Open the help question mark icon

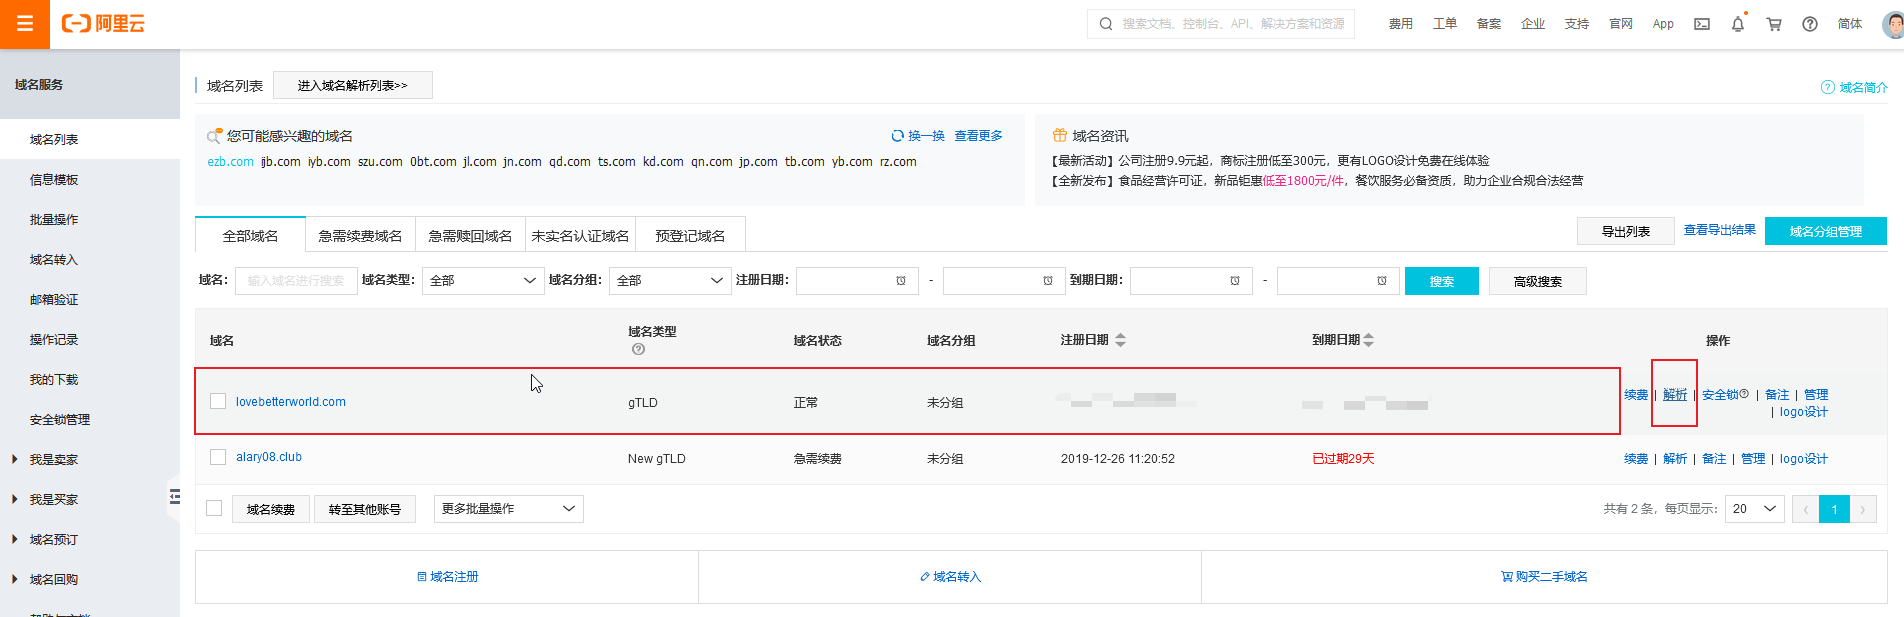[1810, 24]
